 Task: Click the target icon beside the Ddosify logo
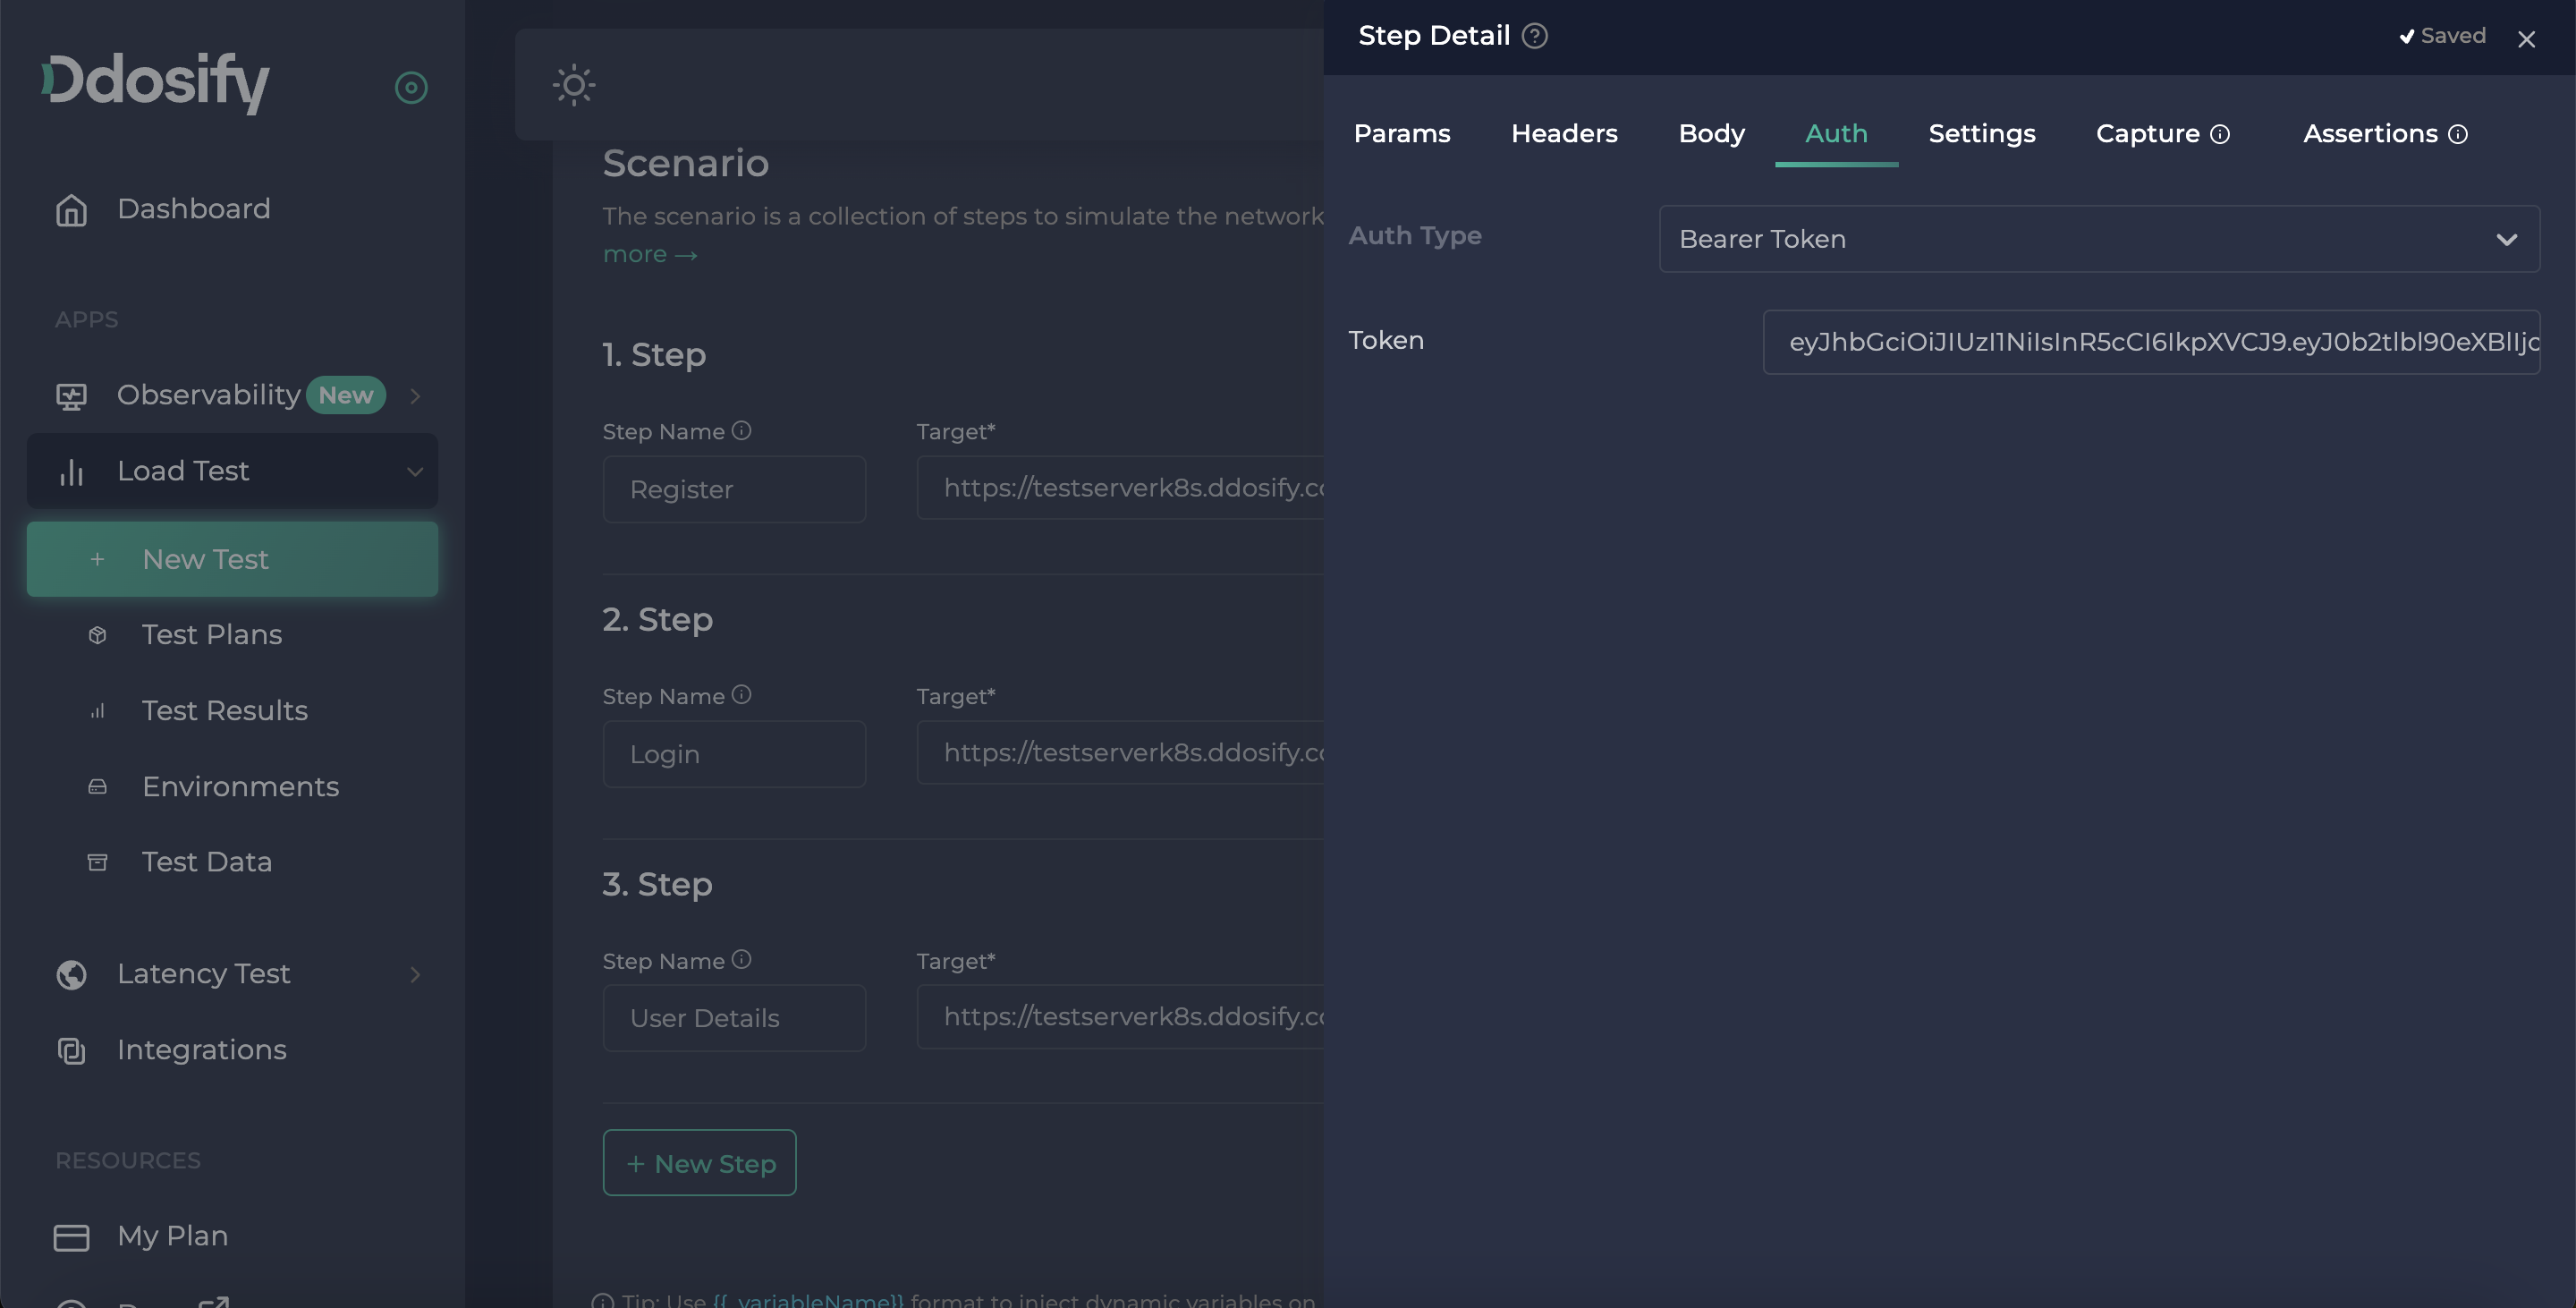pos(411,87)
